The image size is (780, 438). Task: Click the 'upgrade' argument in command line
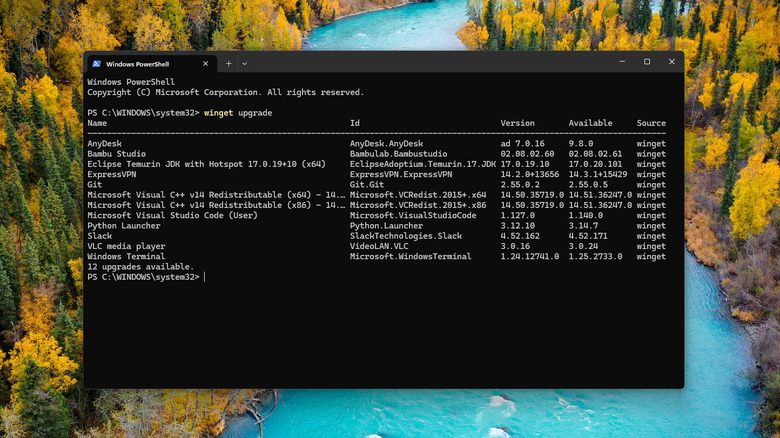pos(255,113)
